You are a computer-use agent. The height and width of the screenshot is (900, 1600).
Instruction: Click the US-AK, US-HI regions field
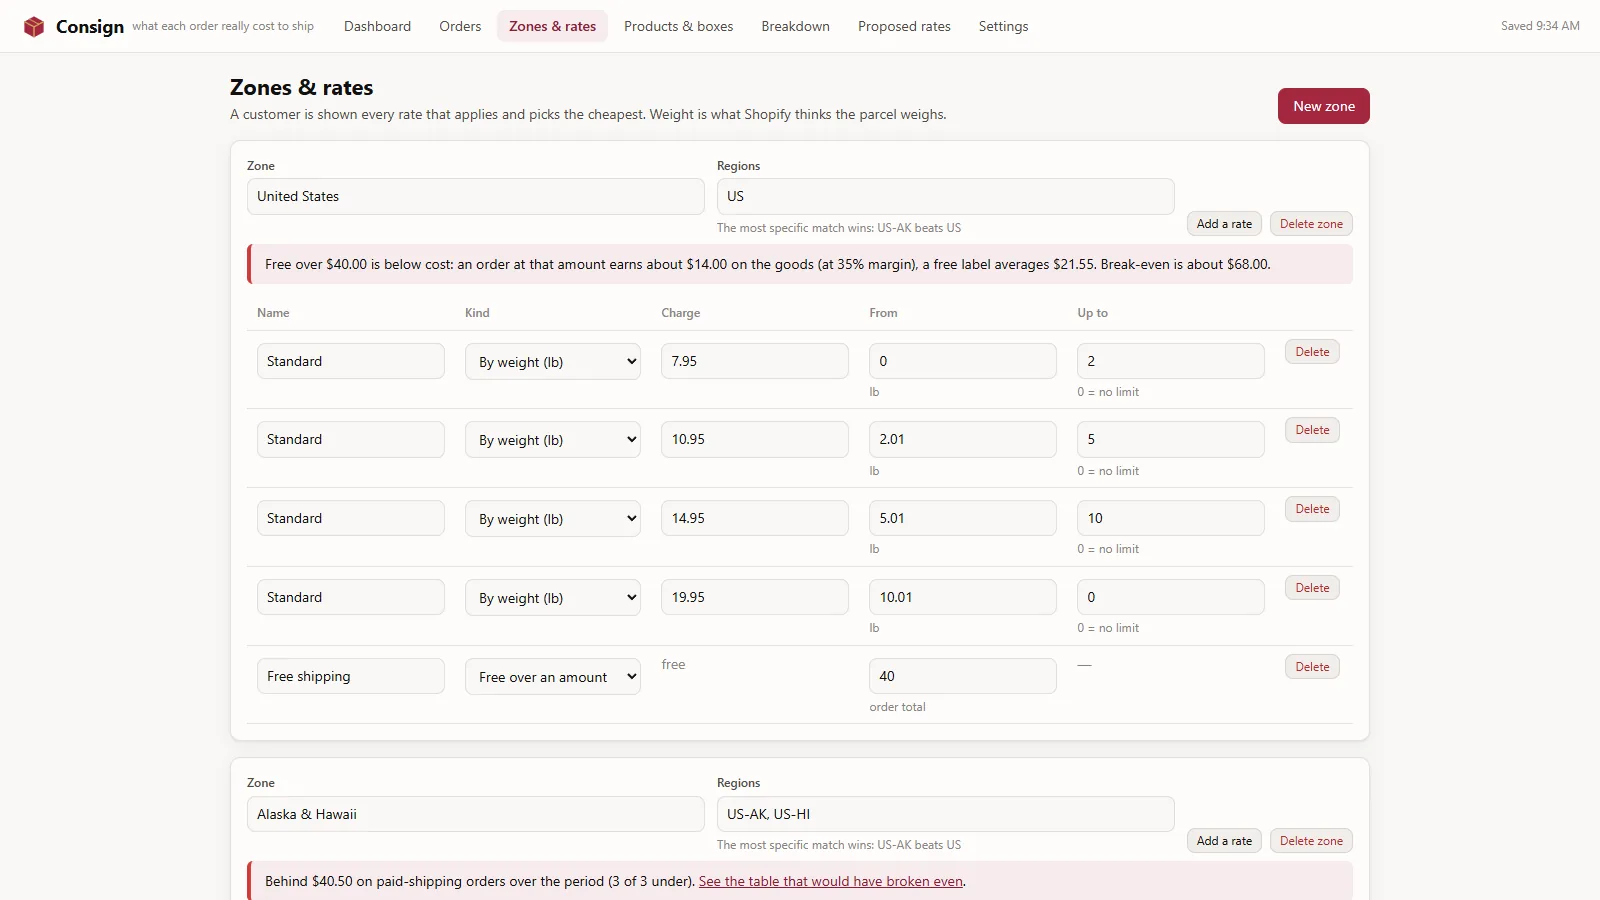point(945,814)
